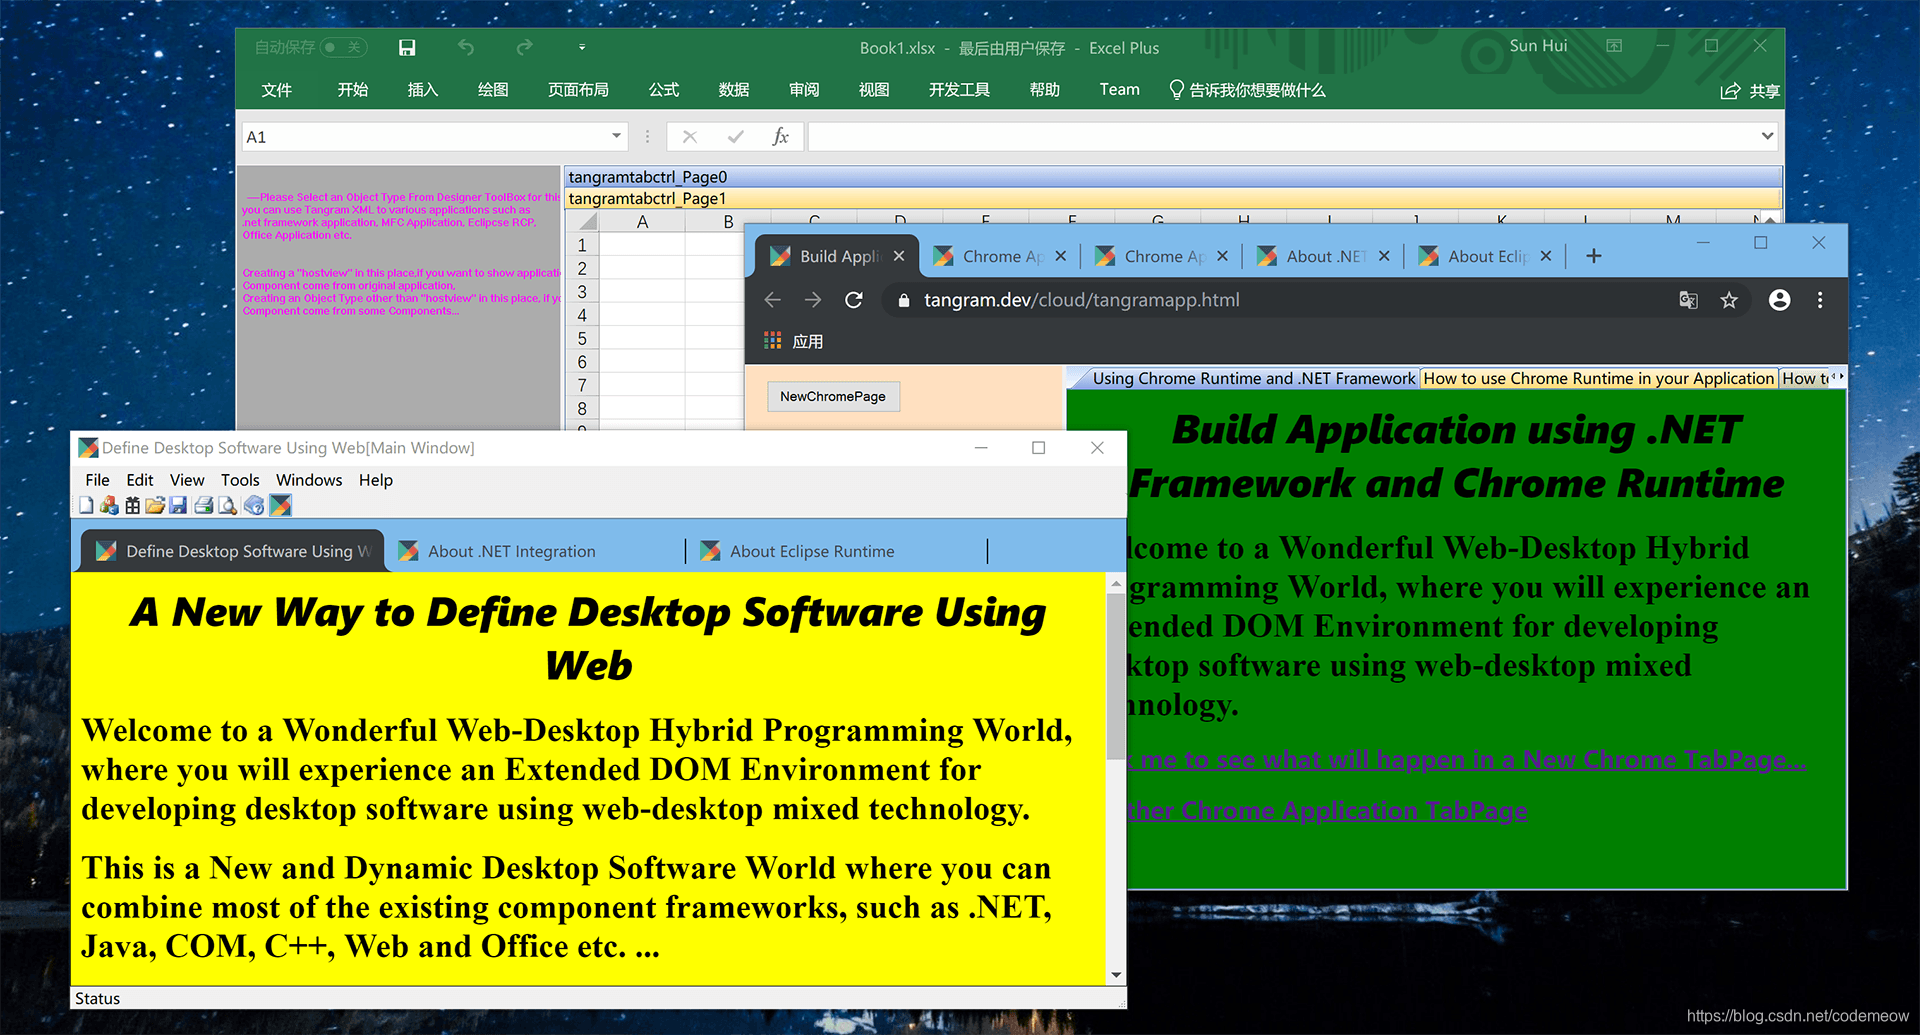Click Help question icon in Main Window toolbar
The image size is (1920, 1035).
coord(254,505)
